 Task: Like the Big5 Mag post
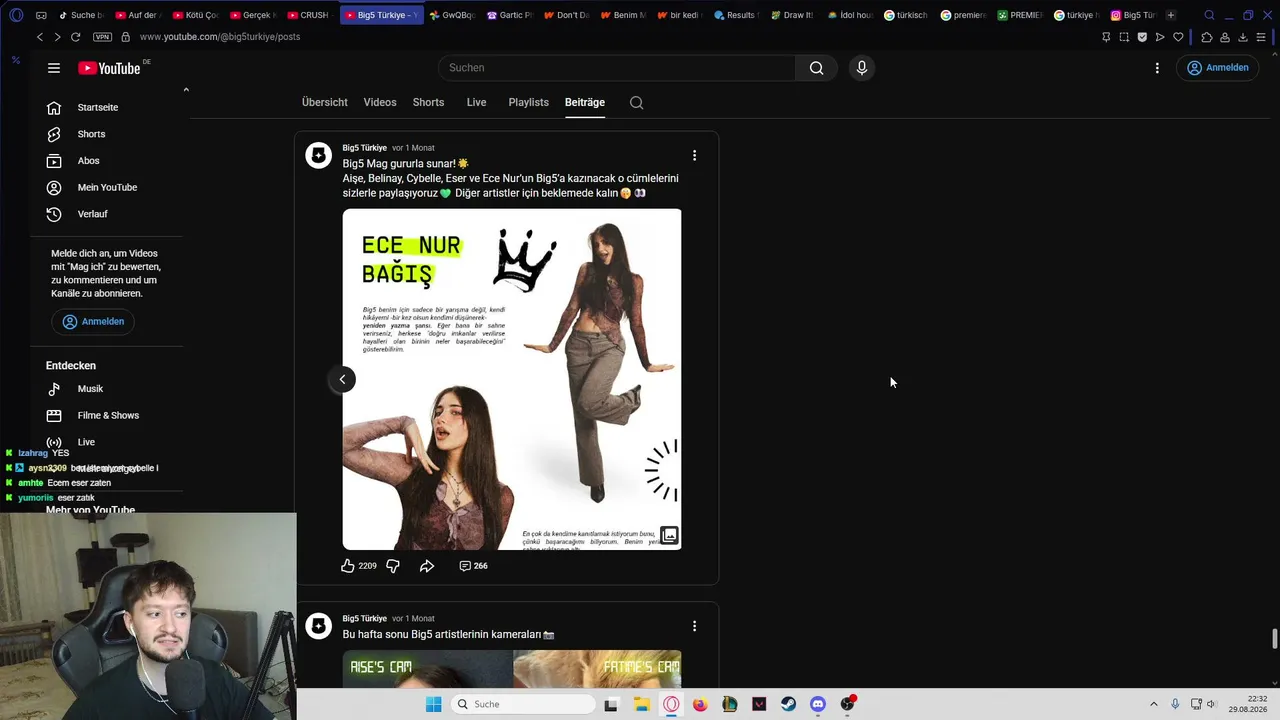tap(348, 566)
